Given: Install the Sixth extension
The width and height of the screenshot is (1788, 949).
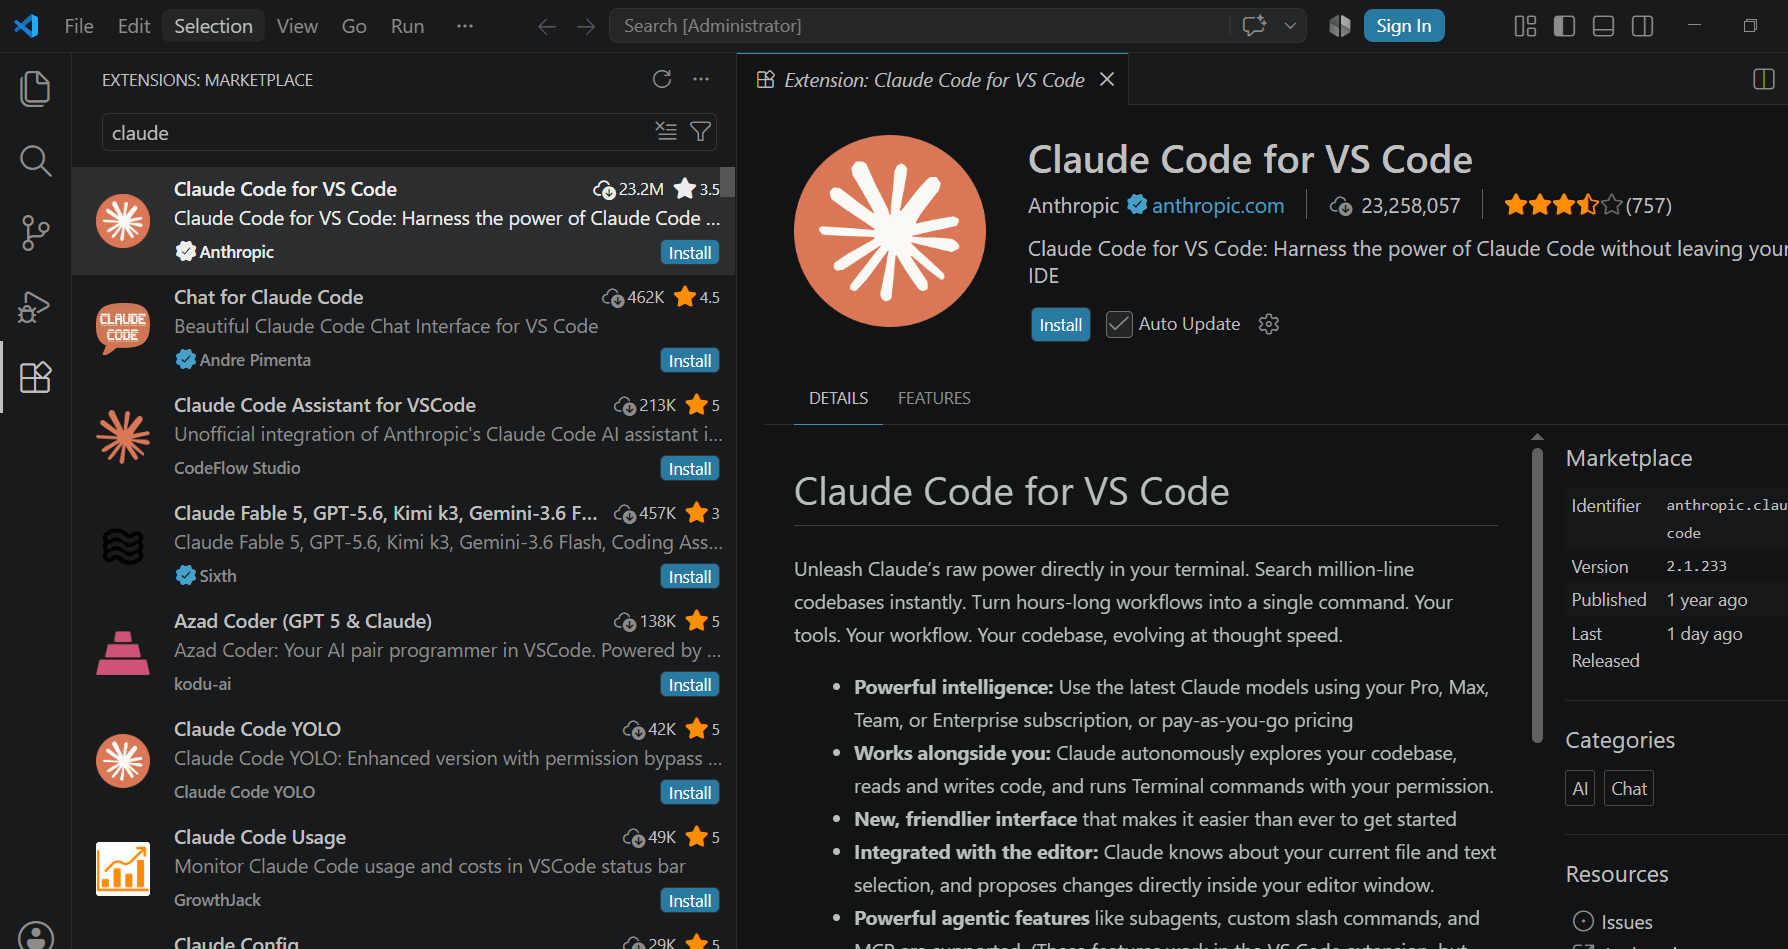Looking at the screenshot, I should tap(690, 577).
